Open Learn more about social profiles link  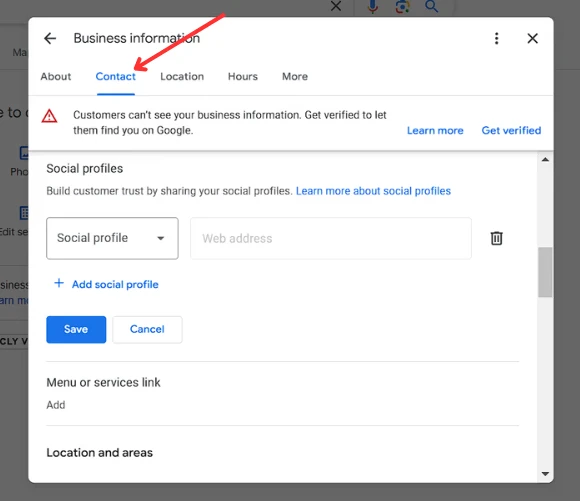pyautogui.click(x=373, y=191)
